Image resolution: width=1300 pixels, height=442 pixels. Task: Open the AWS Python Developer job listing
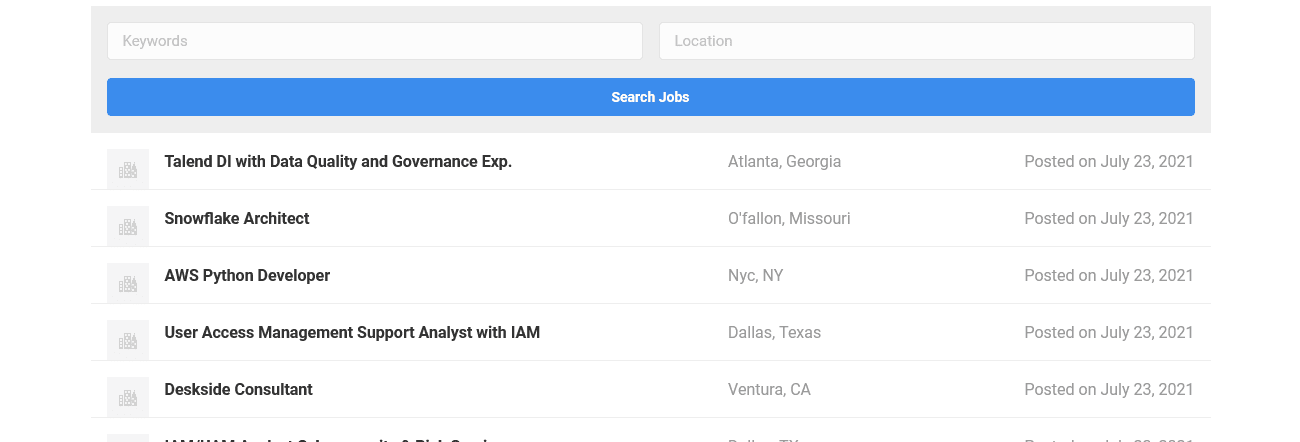point(247,275)
